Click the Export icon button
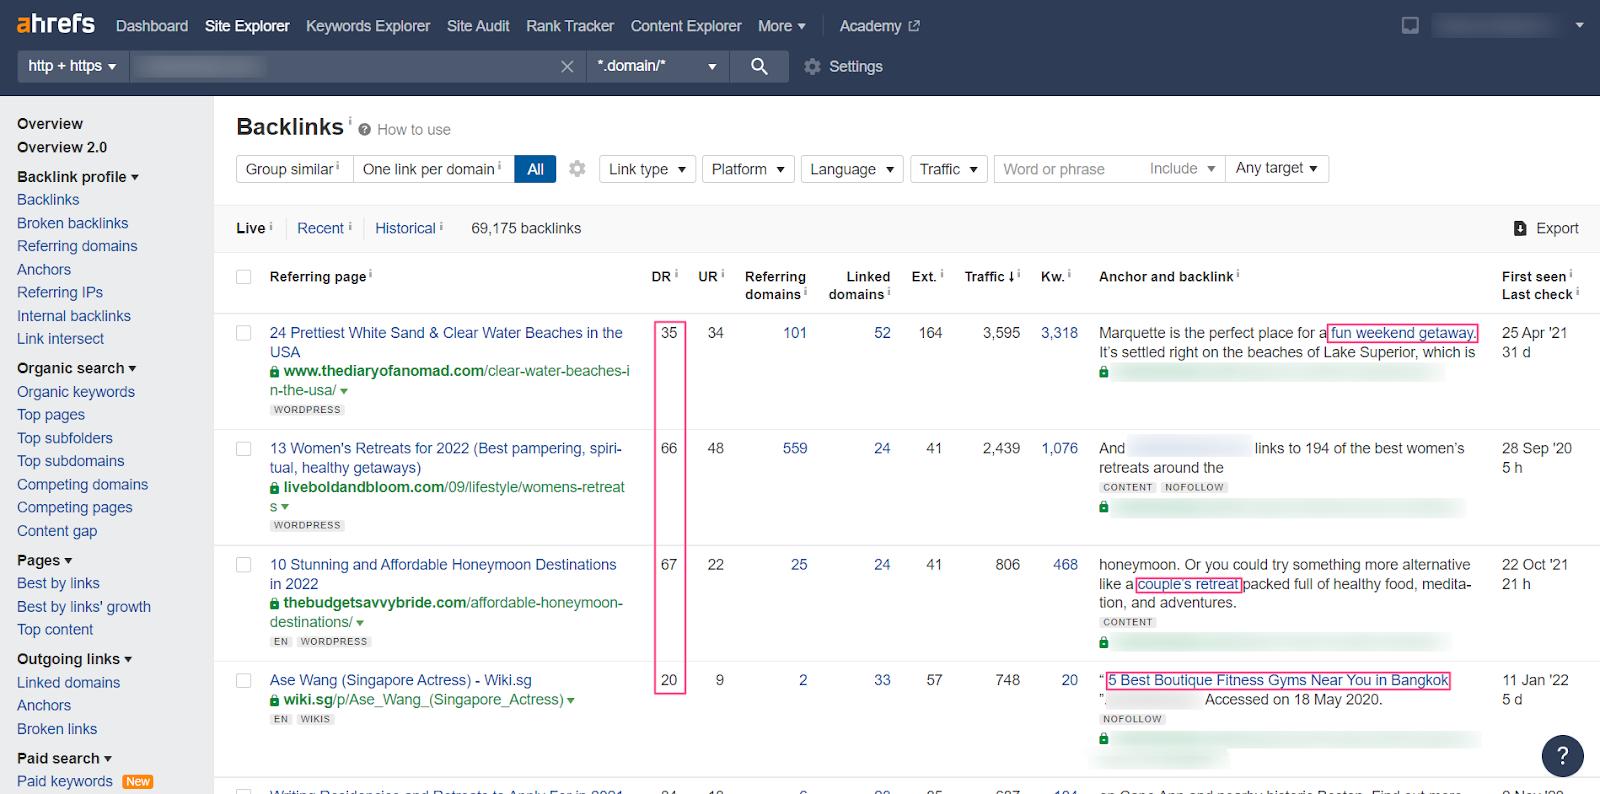Viewport: 1600px width, 794px height. [1520, 228]
